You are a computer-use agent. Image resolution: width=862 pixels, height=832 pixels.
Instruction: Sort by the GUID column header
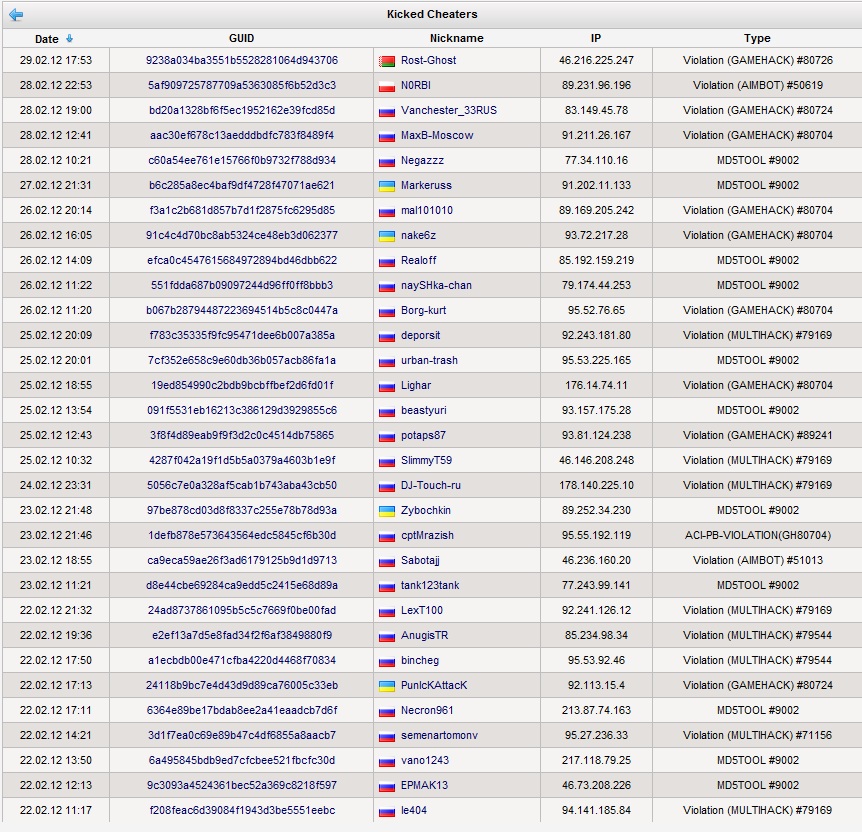pos(241,38)
